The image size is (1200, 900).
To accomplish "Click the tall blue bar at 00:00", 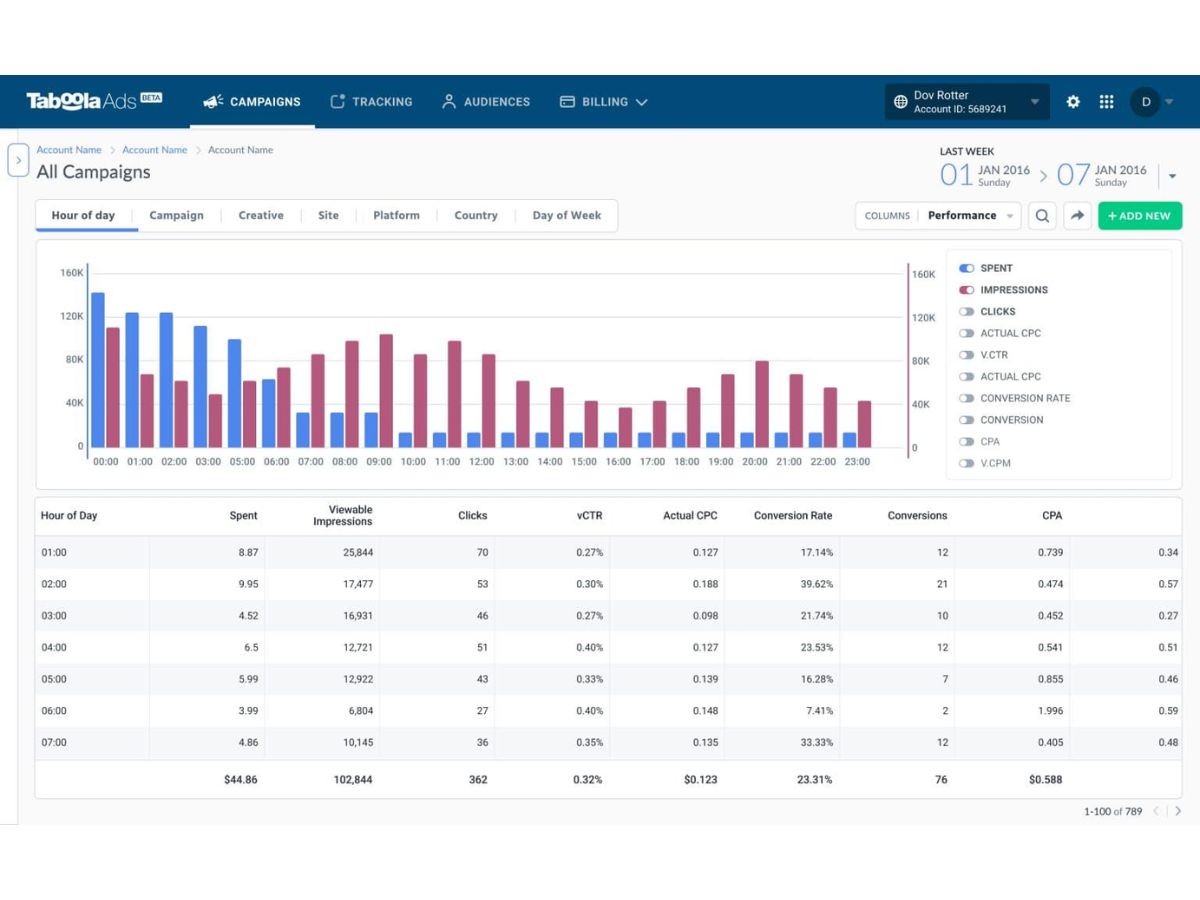I will coord(98,370).
